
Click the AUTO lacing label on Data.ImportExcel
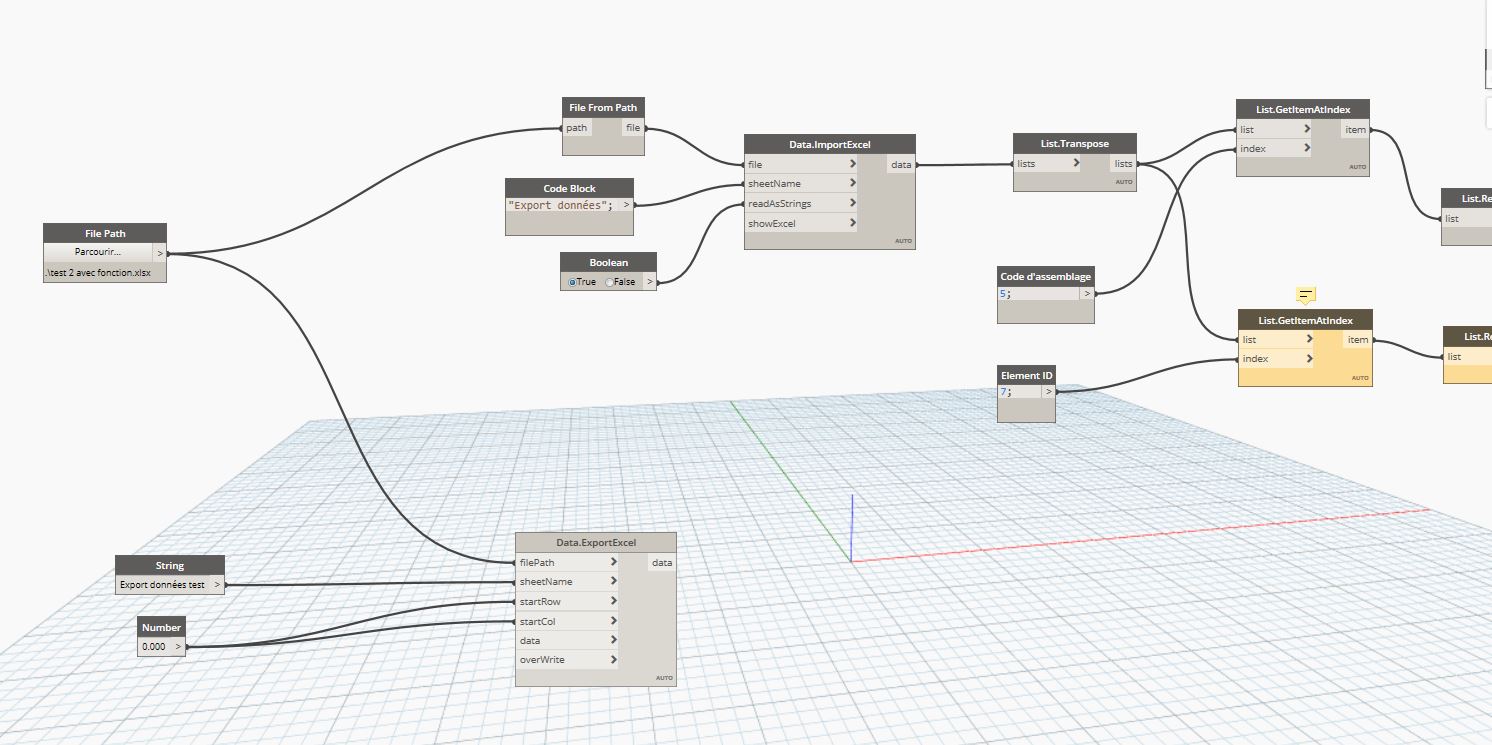(902, 242)
